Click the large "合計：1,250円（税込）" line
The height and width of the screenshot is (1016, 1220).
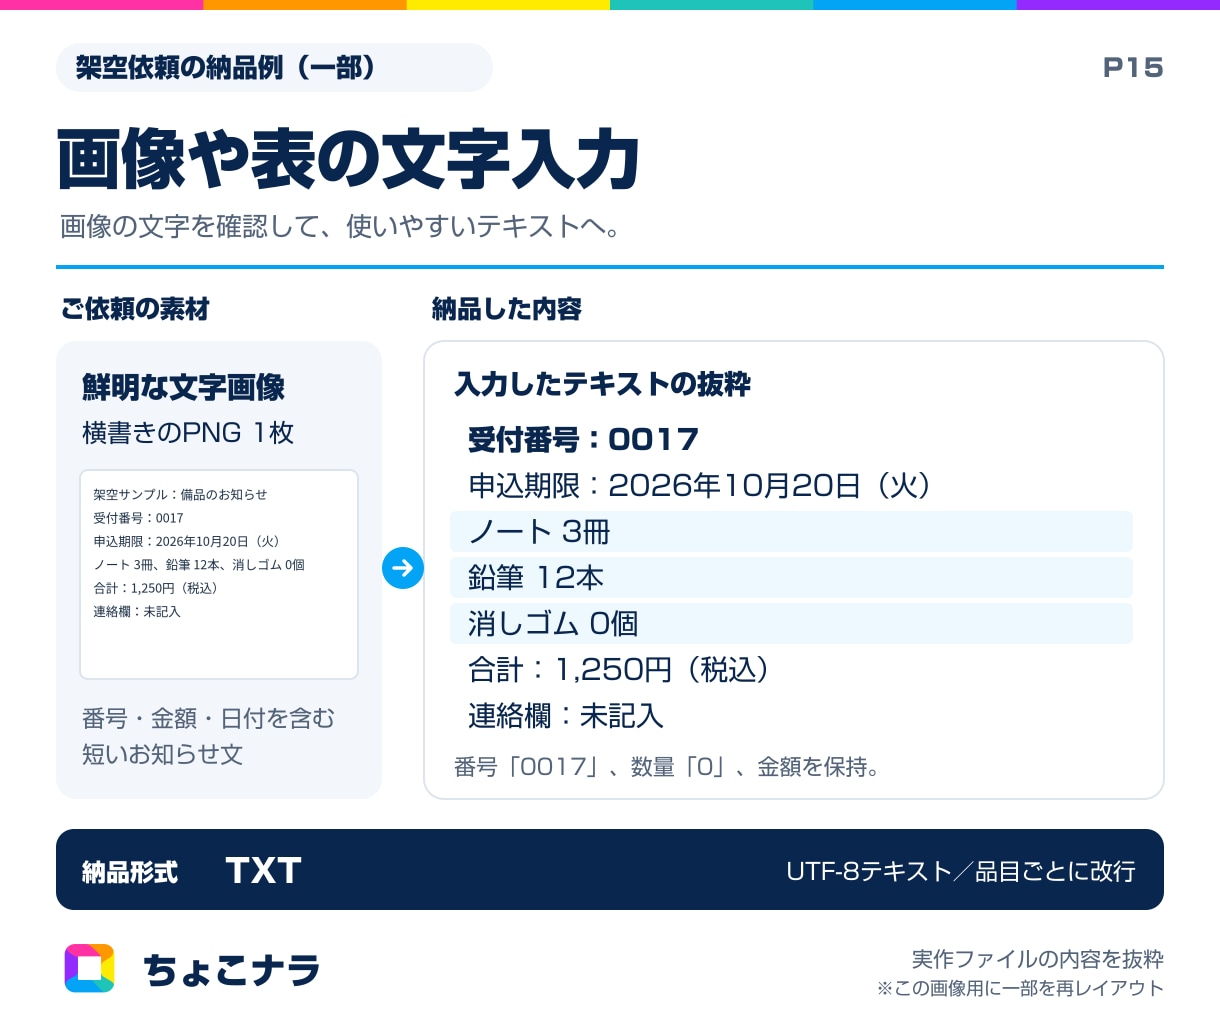(619, 669)
